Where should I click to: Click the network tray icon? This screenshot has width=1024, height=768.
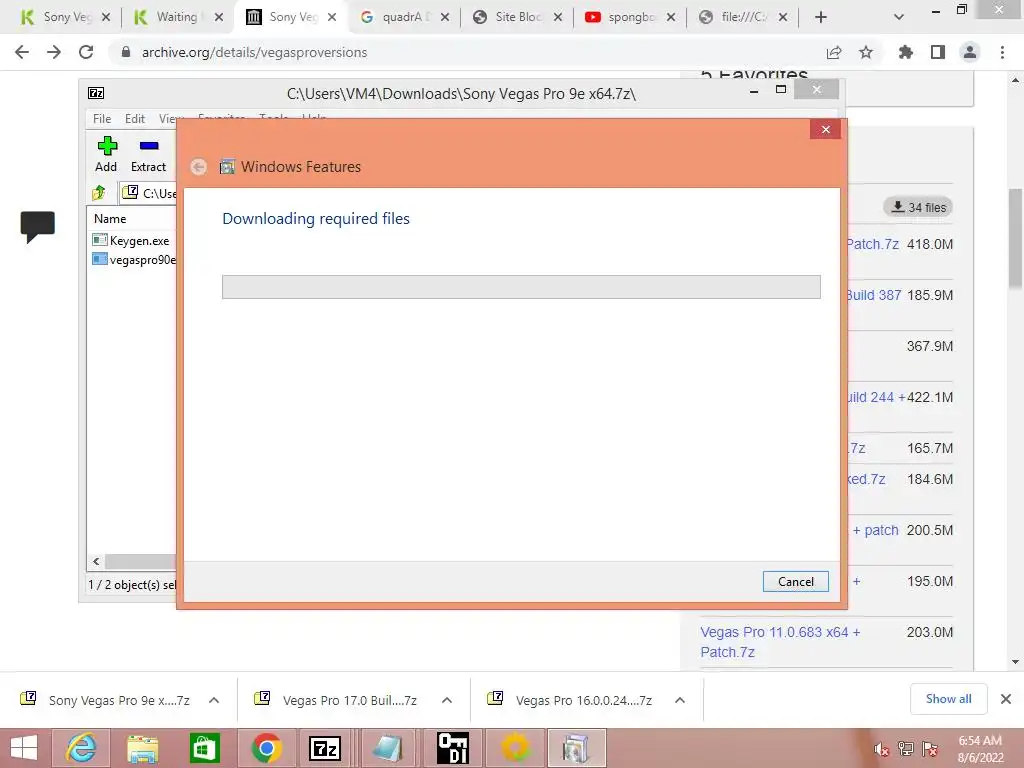coord(905,749)
